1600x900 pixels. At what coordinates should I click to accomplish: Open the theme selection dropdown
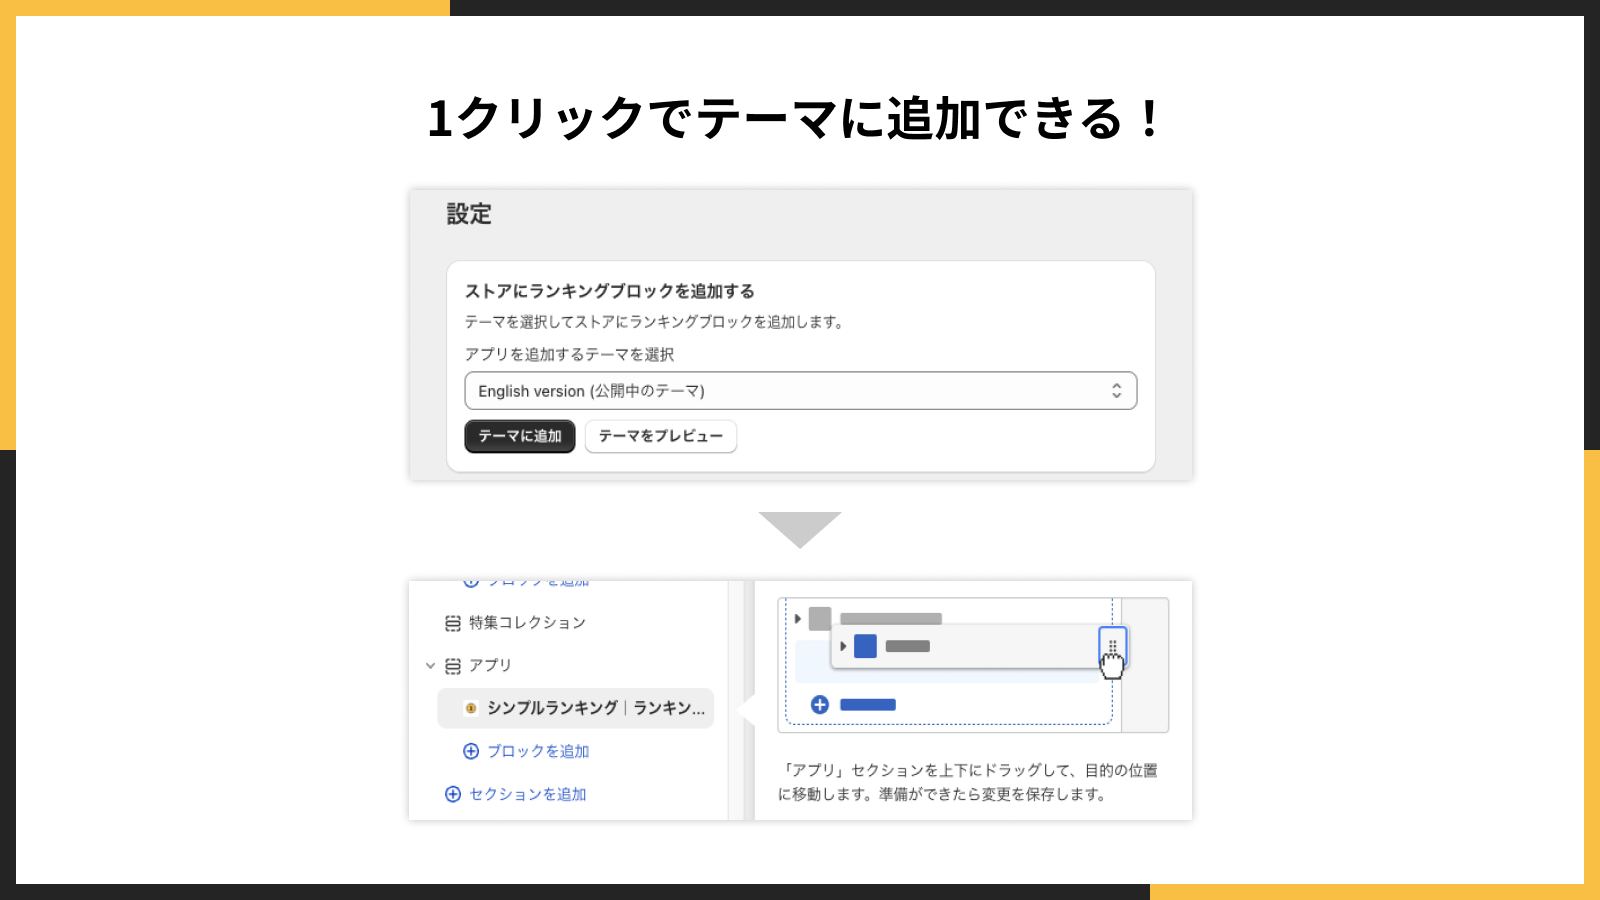tap(800, 391)
